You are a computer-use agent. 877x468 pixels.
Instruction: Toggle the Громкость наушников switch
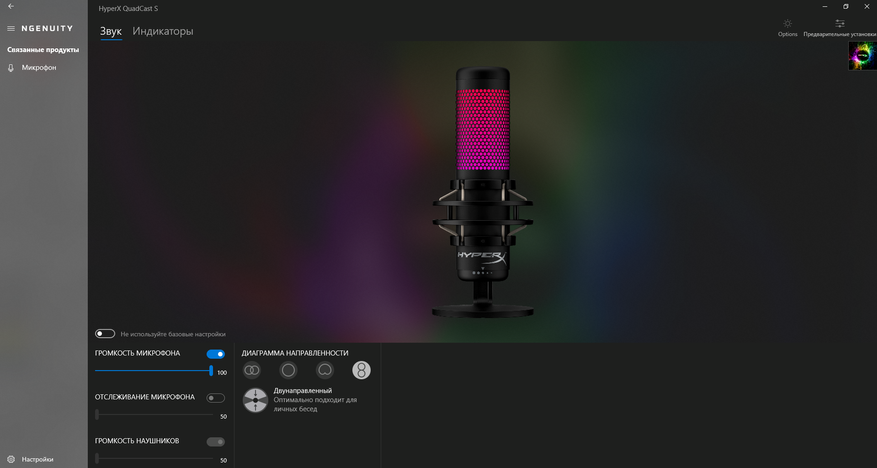215,442
